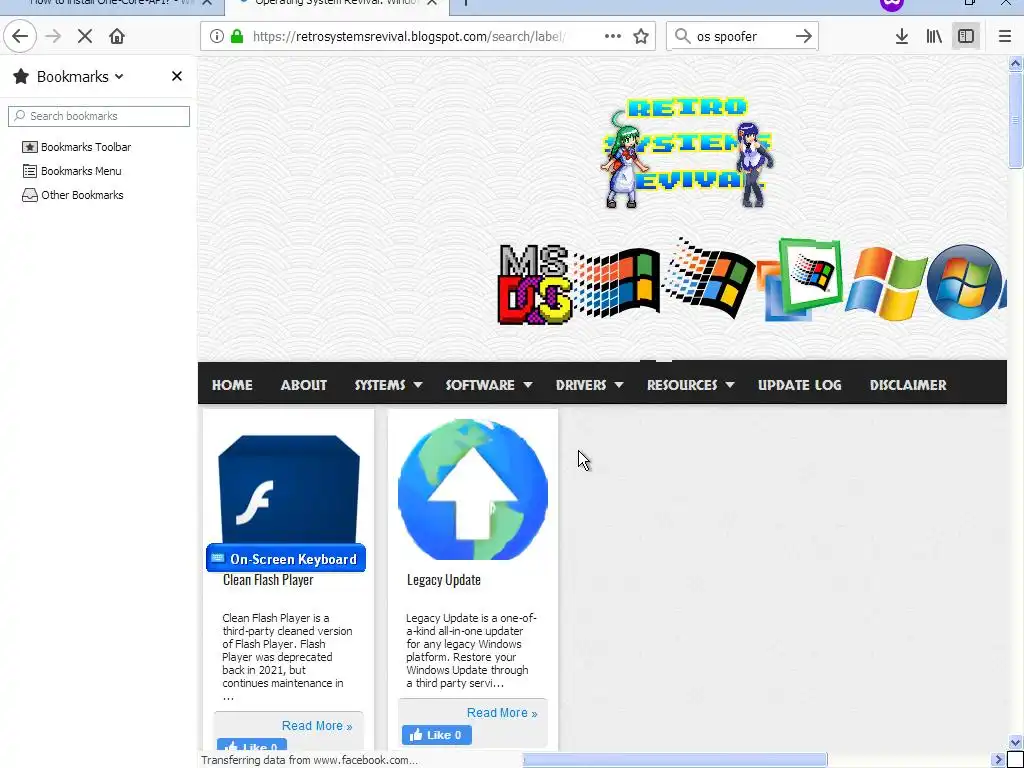This screenshot has width=1024, height=768.
Task: Click the On-Screen Keyboard overlay button
Action: (286, 558)
